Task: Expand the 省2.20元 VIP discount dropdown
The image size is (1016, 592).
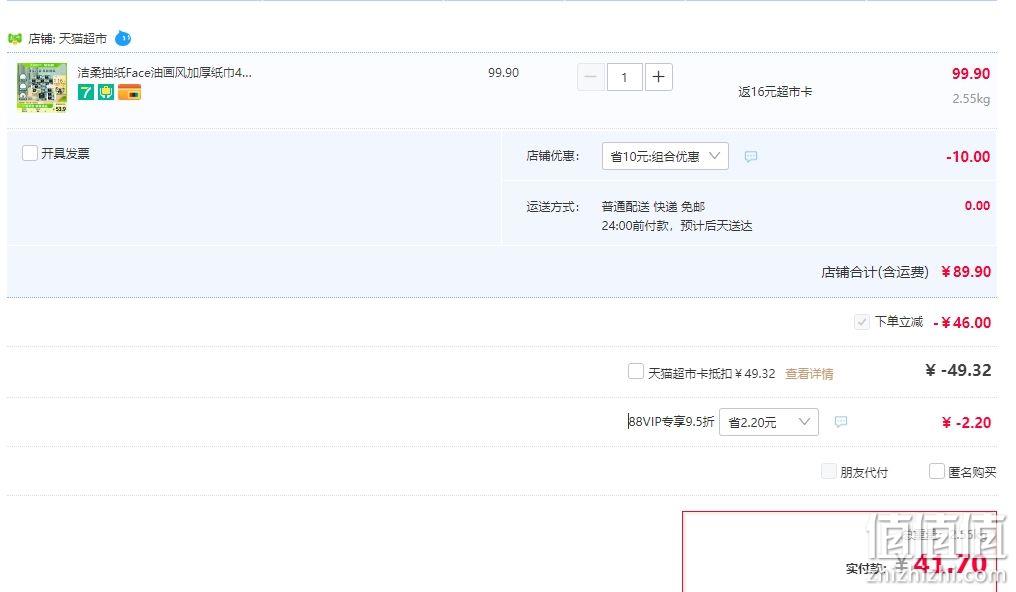Action: pyautogui.click(x=768, y=422)
